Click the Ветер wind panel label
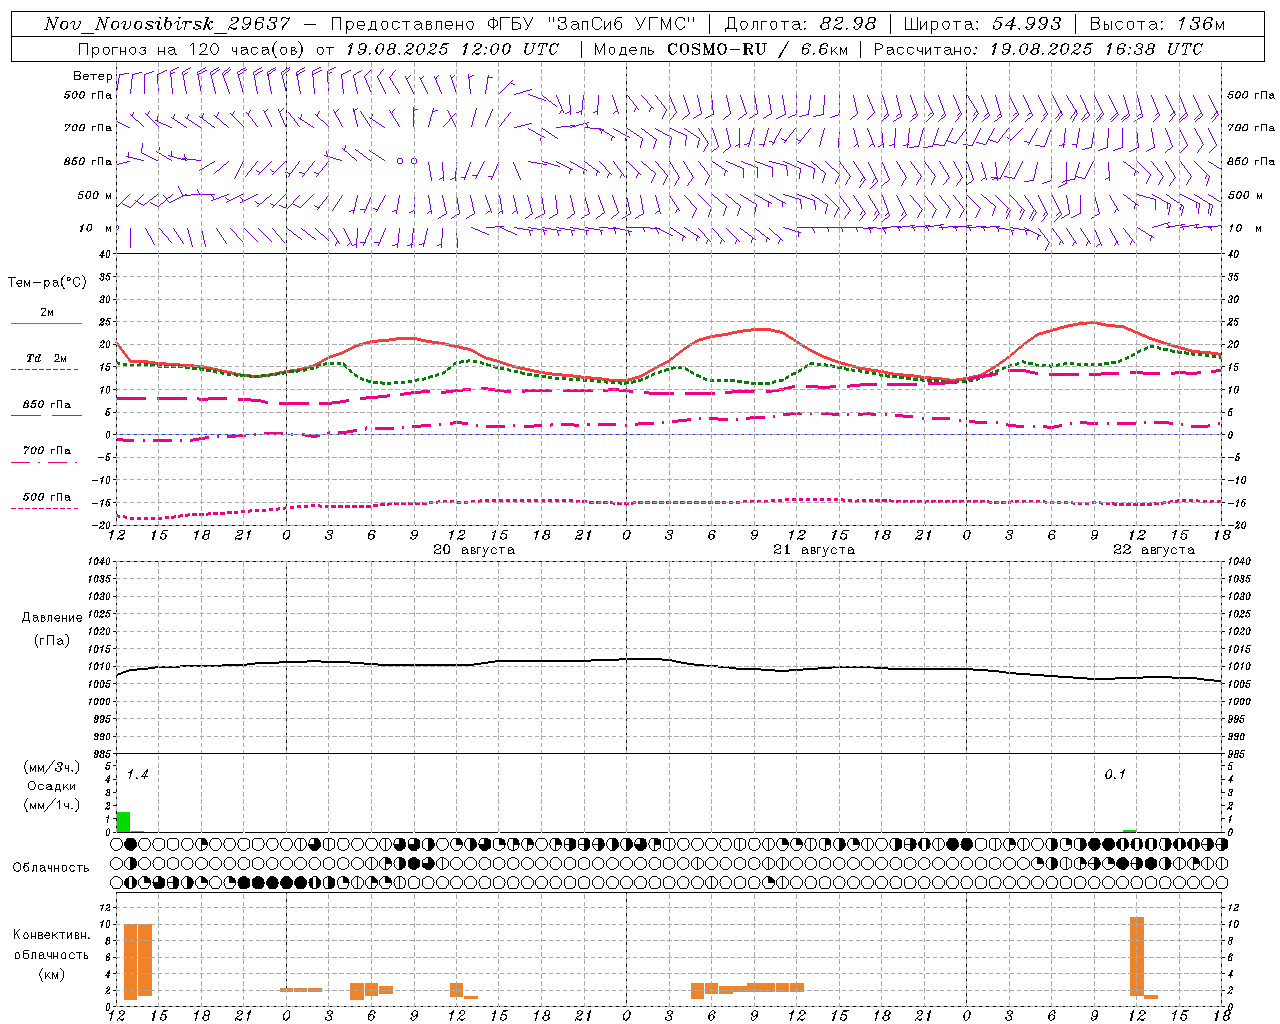Screen dimensions: 1280x1024 92,76
